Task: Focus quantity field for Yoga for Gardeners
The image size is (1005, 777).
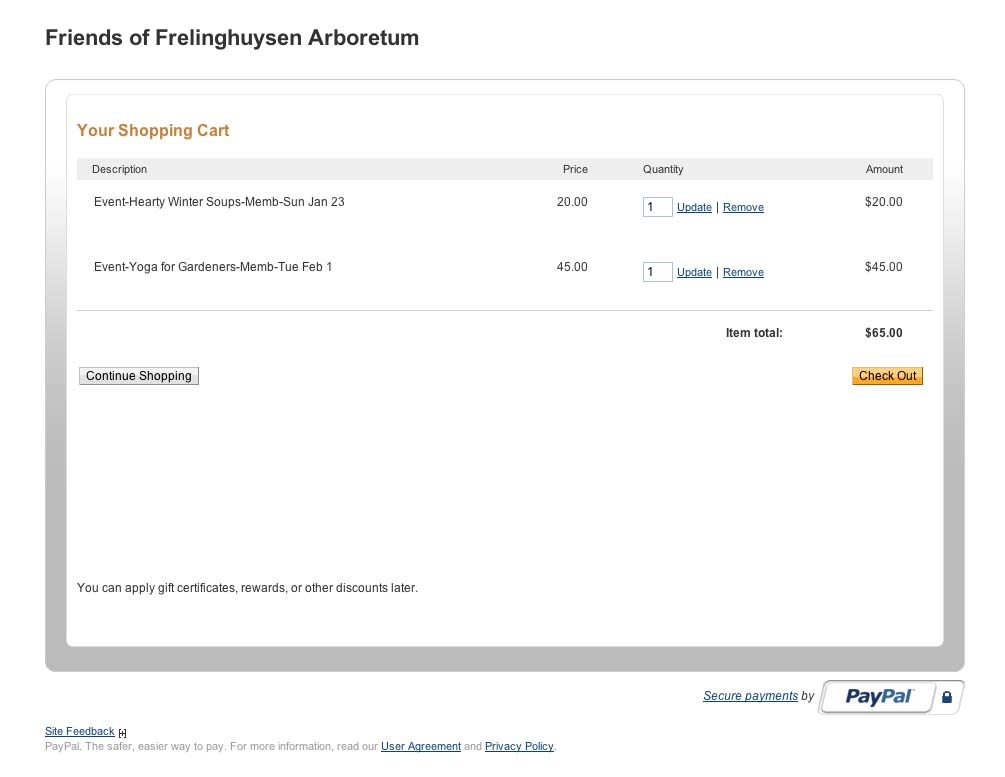Action: pos(658,272)
